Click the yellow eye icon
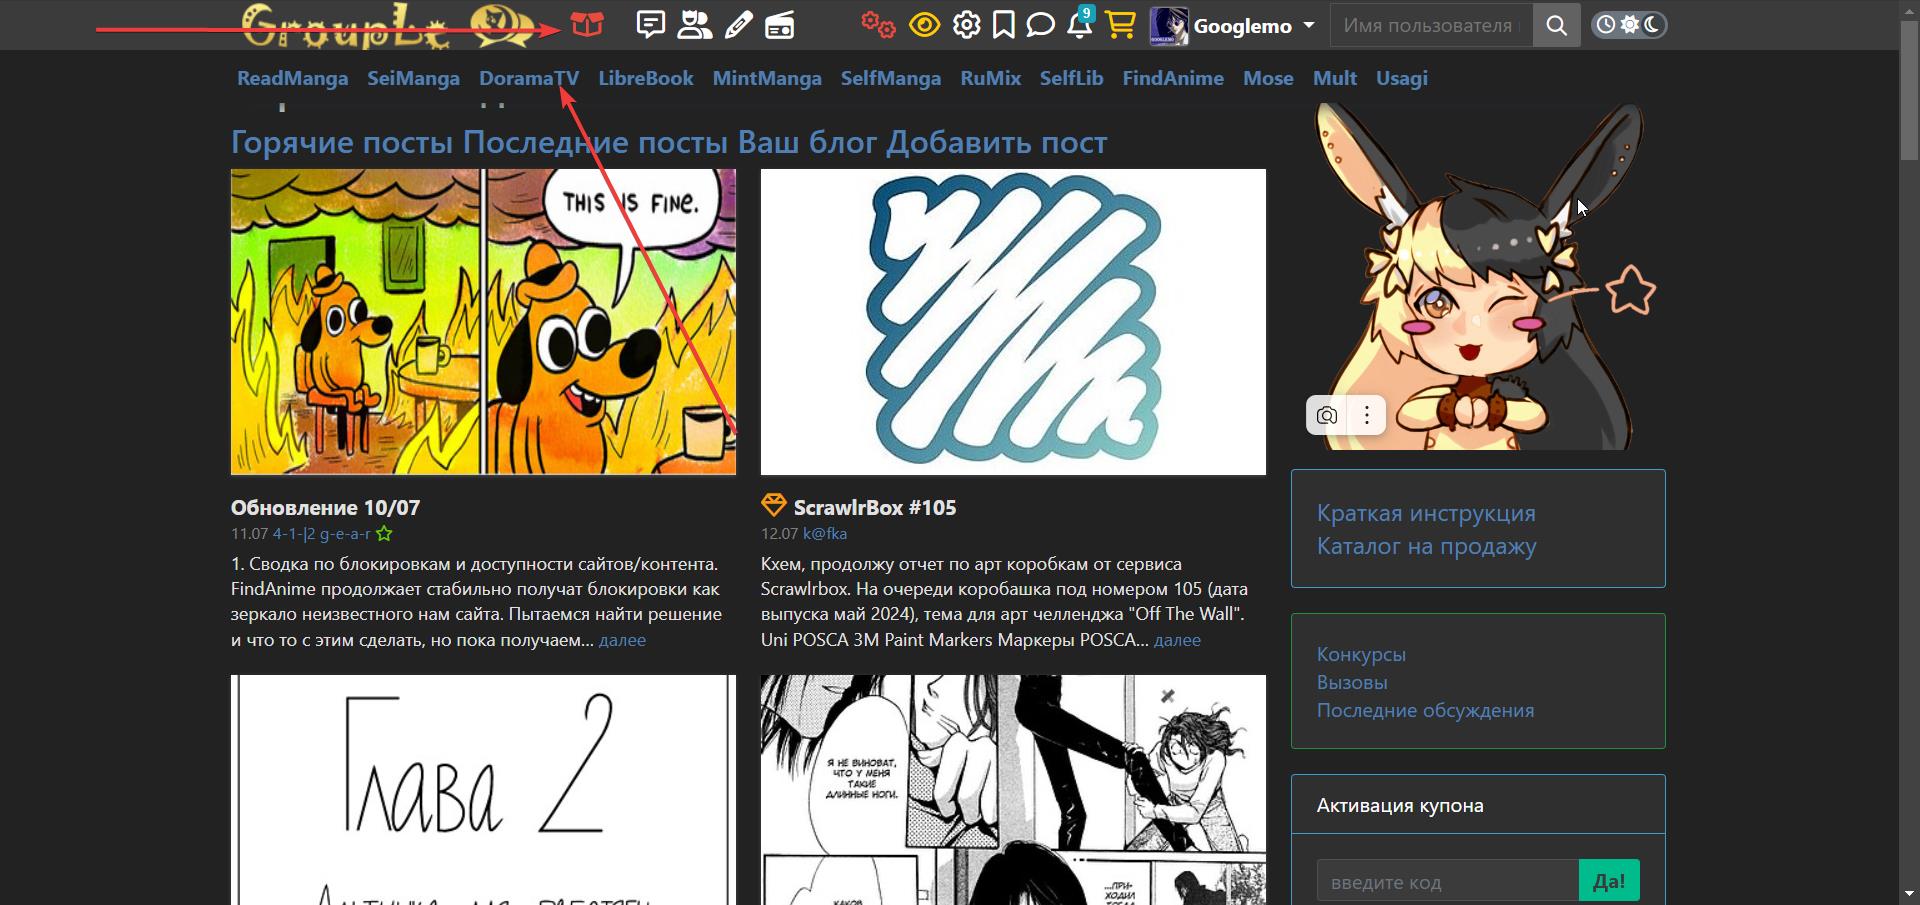Image resolution: width=1920 pixels, height=905 pixels. click(924, 24)
